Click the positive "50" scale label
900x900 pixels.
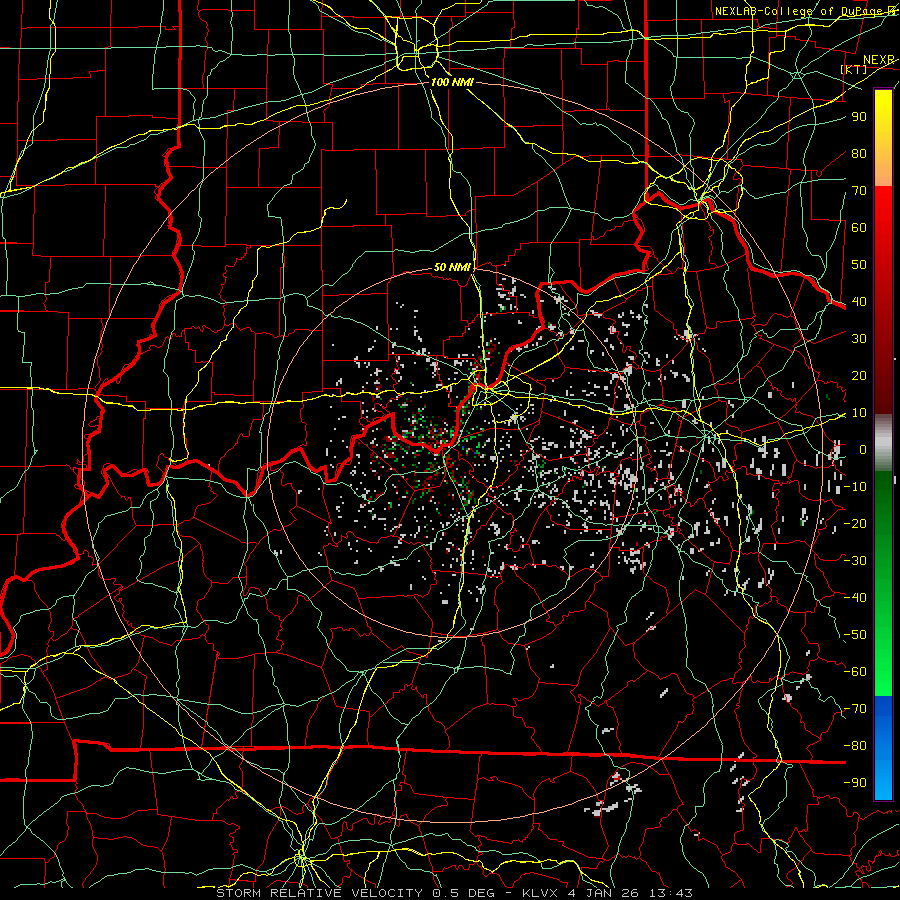[x=859, y=265]
